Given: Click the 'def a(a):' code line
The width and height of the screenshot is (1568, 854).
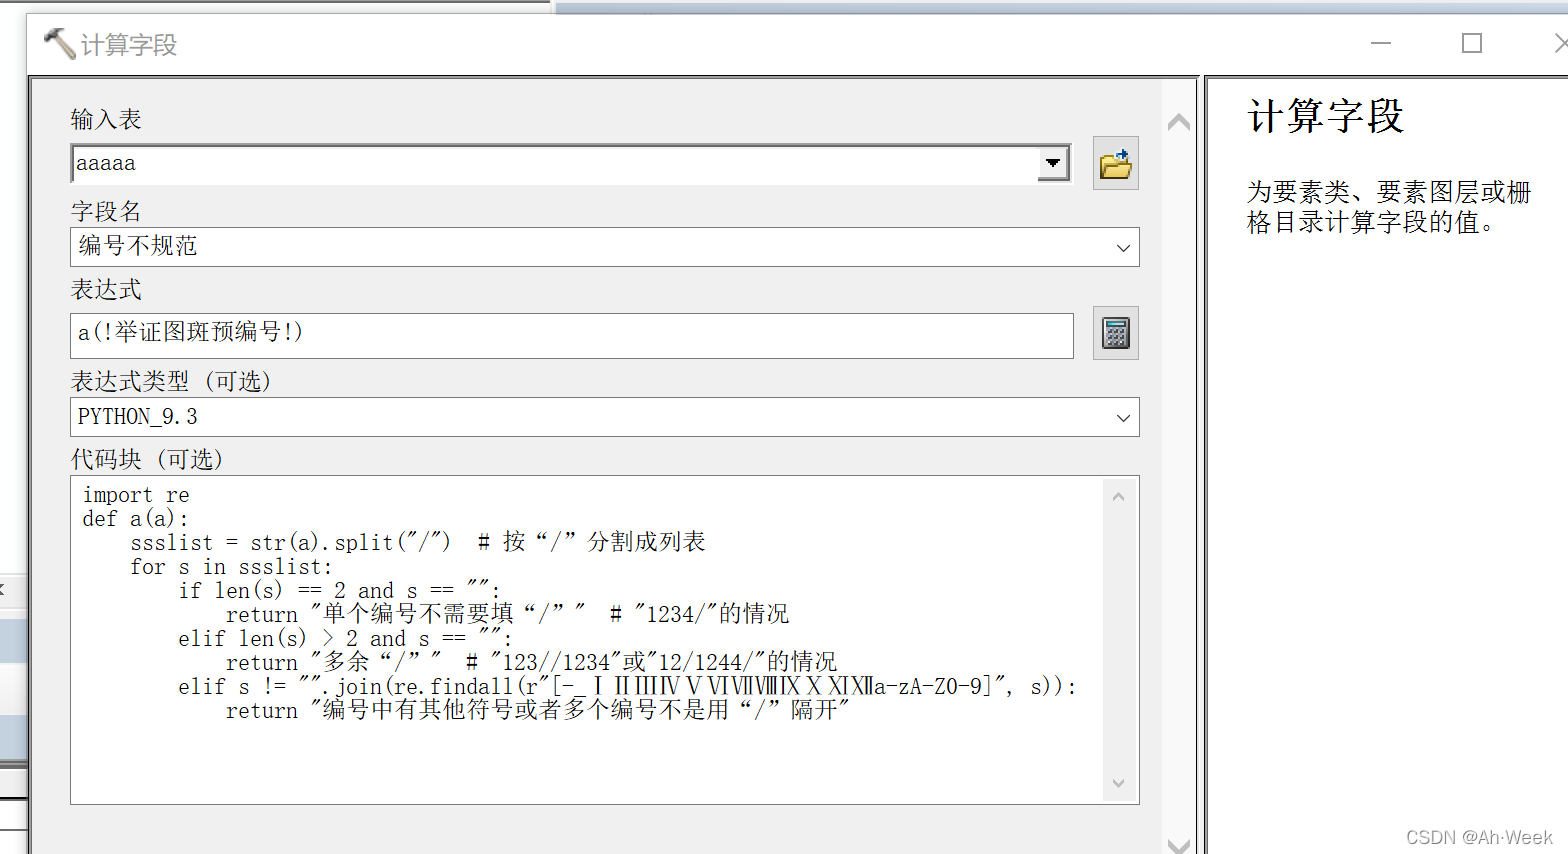Looking at the screenshot, I should click(x=135, y=519).
